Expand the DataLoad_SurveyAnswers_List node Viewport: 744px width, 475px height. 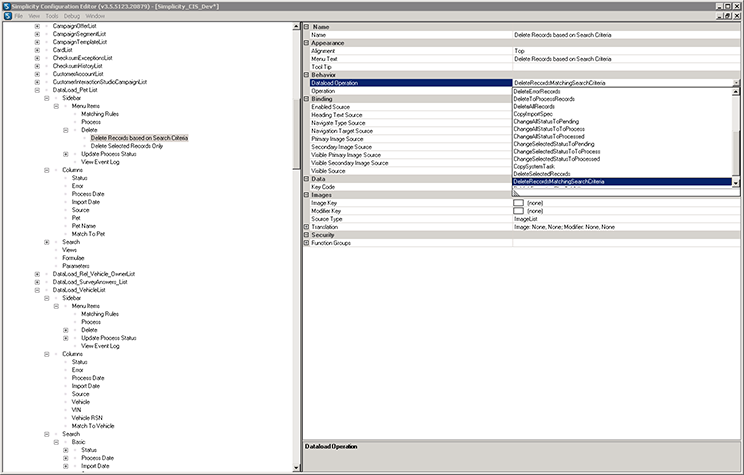click(x=37, y=282)
